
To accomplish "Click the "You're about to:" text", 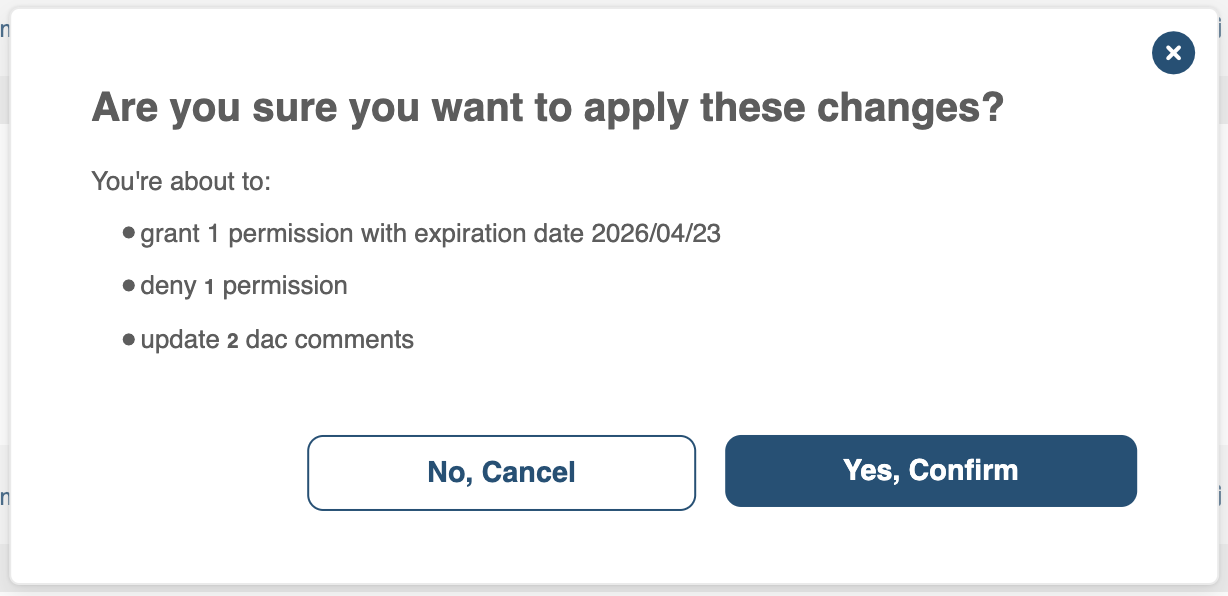I will coord(181,182).
